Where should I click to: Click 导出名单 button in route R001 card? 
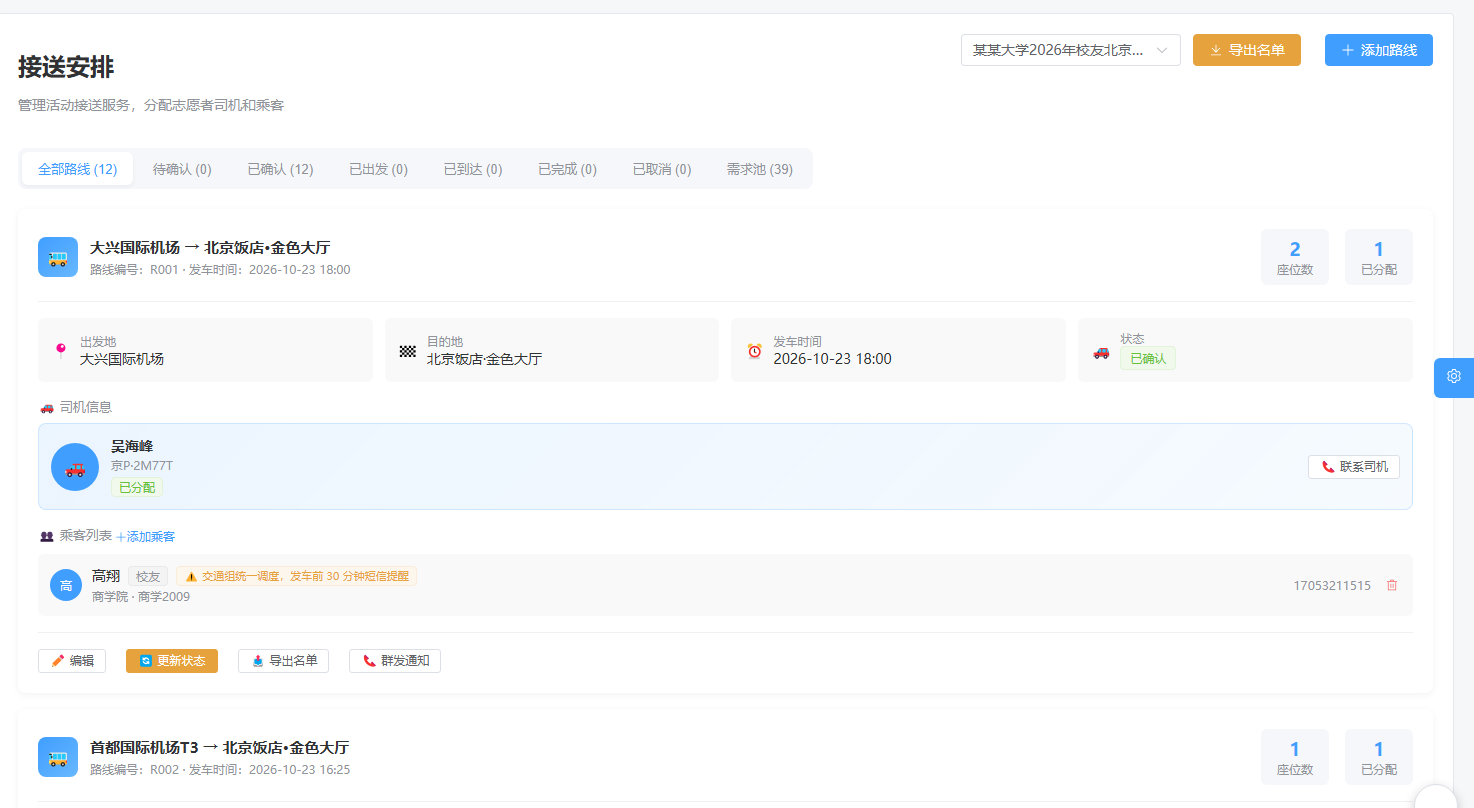tap(283, 661)
